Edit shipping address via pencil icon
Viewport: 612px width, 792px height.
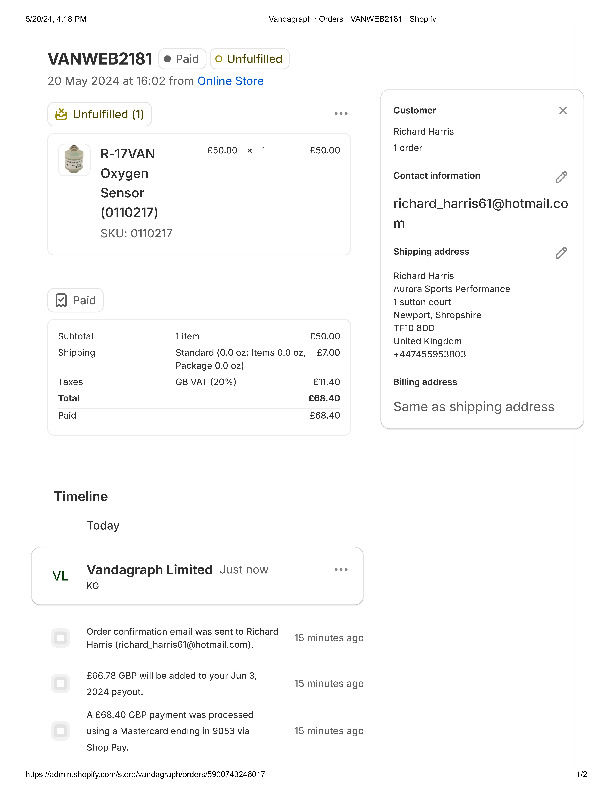[561, 253]
